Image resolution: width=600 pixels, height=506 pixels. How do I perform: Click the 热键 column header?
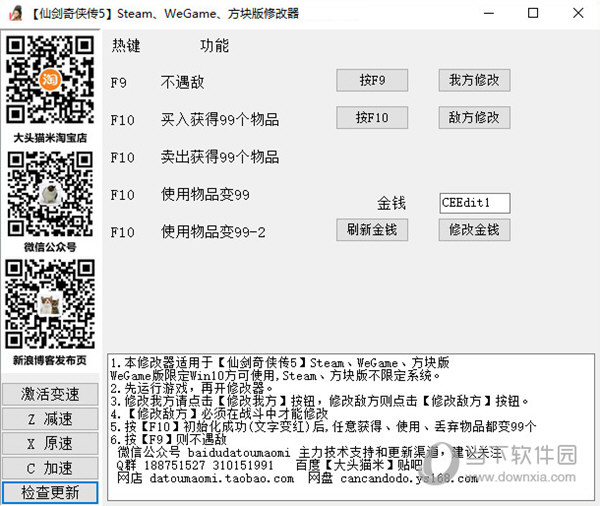pyautogui.click(x=126, y=46)
